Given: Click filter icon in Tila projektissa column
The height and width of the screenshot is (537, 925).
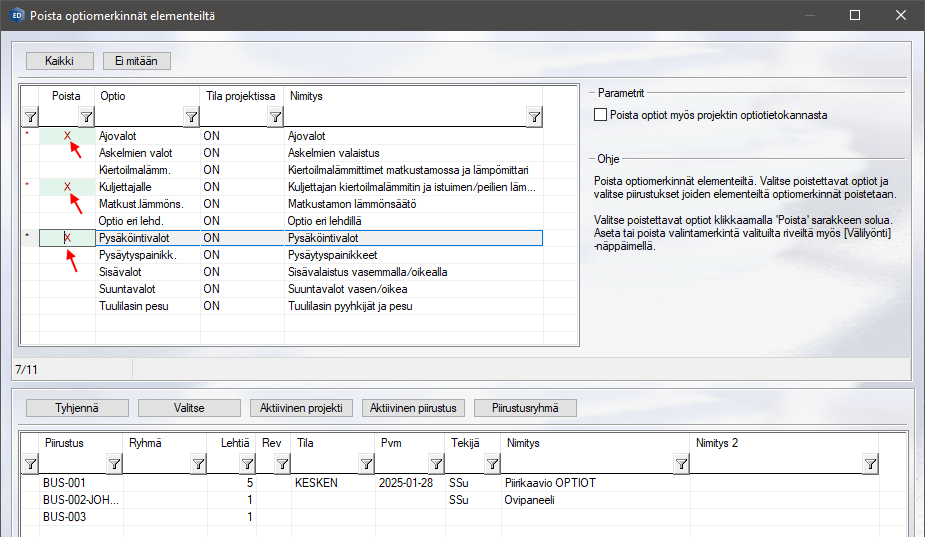Looking at the screenshot, I should click(x=275, y=118).
